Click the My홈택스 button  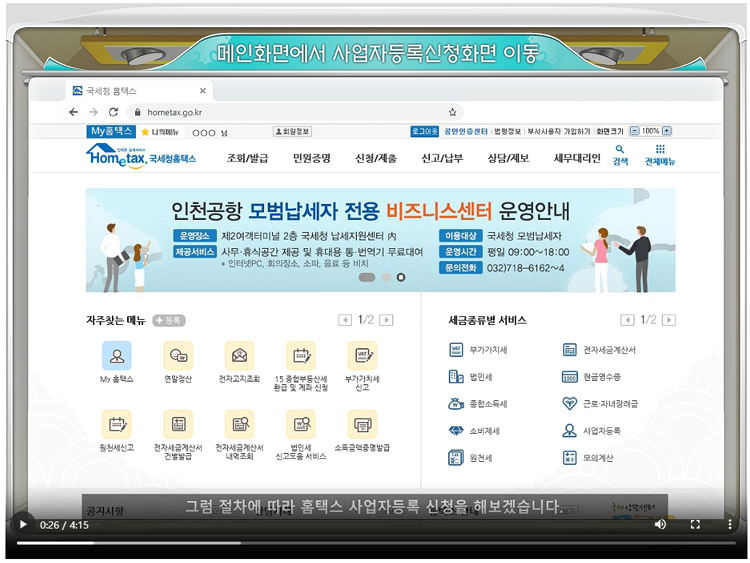pyautogui.click(x=111, y=131)
